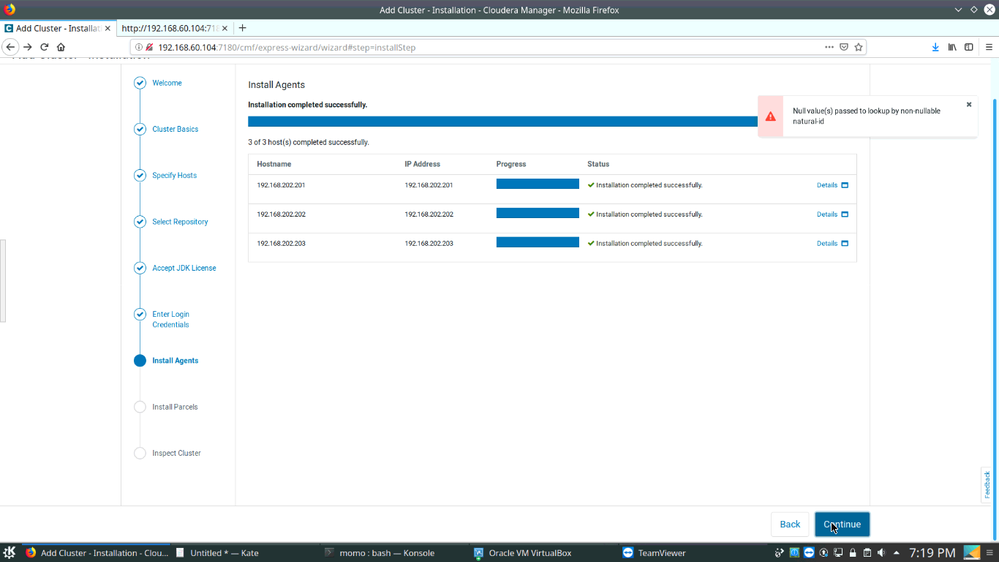This screenshot has height=562, width=999.
Task: Open the Firefox downloads arrow
Action: click(x=935, y=47)
